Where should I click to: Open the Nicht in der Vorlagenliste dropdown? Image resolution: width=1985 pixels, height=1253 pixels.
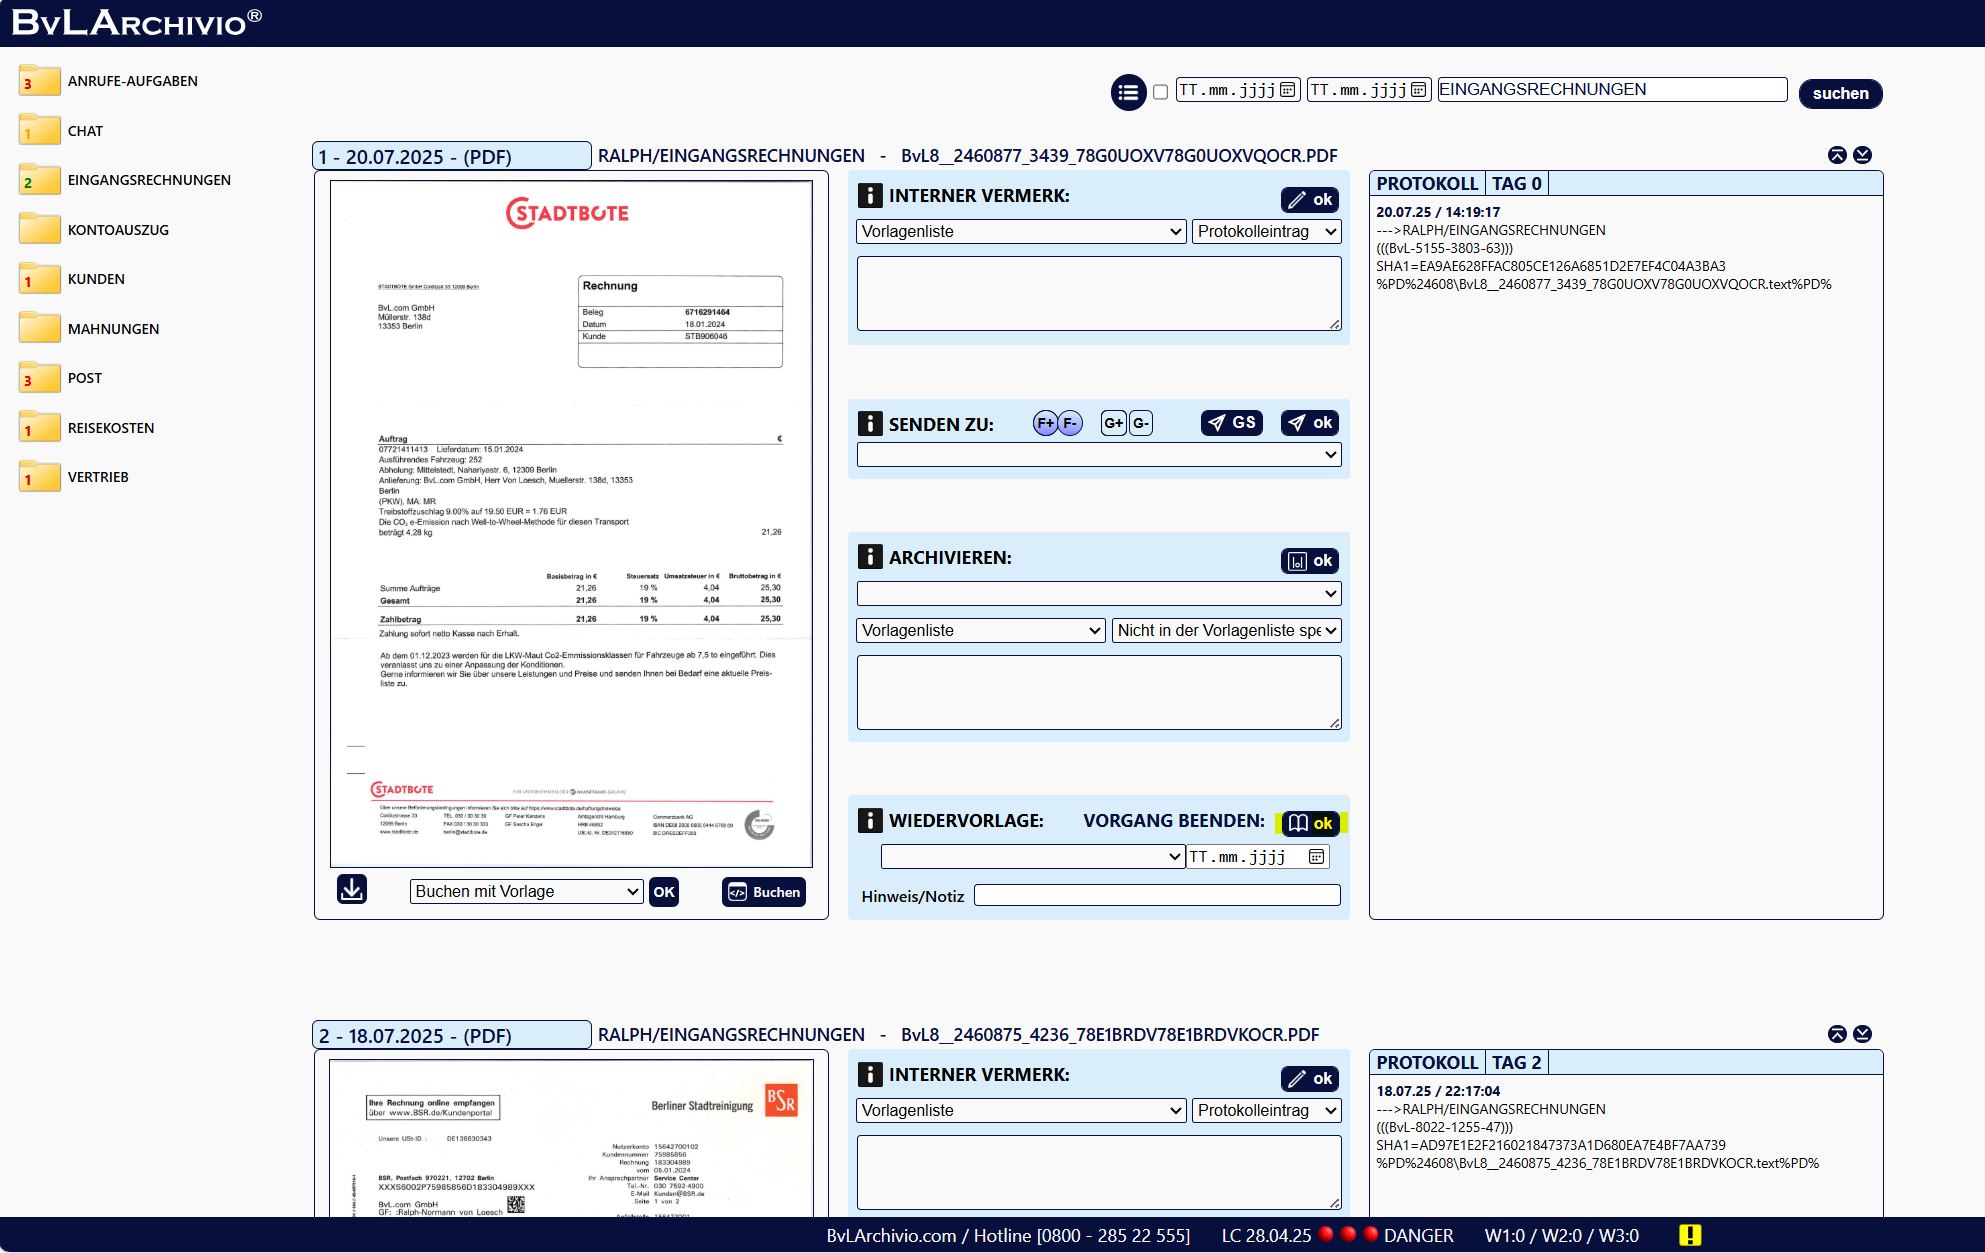(x=1226, y=631)
